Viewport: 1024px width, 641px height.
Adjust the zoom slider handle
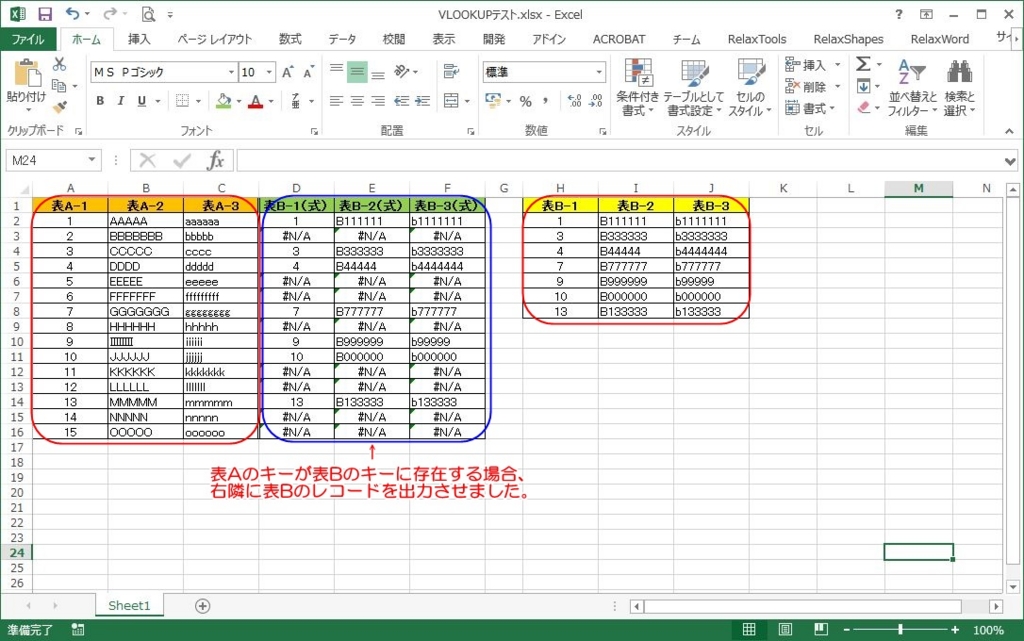point(901,629)
